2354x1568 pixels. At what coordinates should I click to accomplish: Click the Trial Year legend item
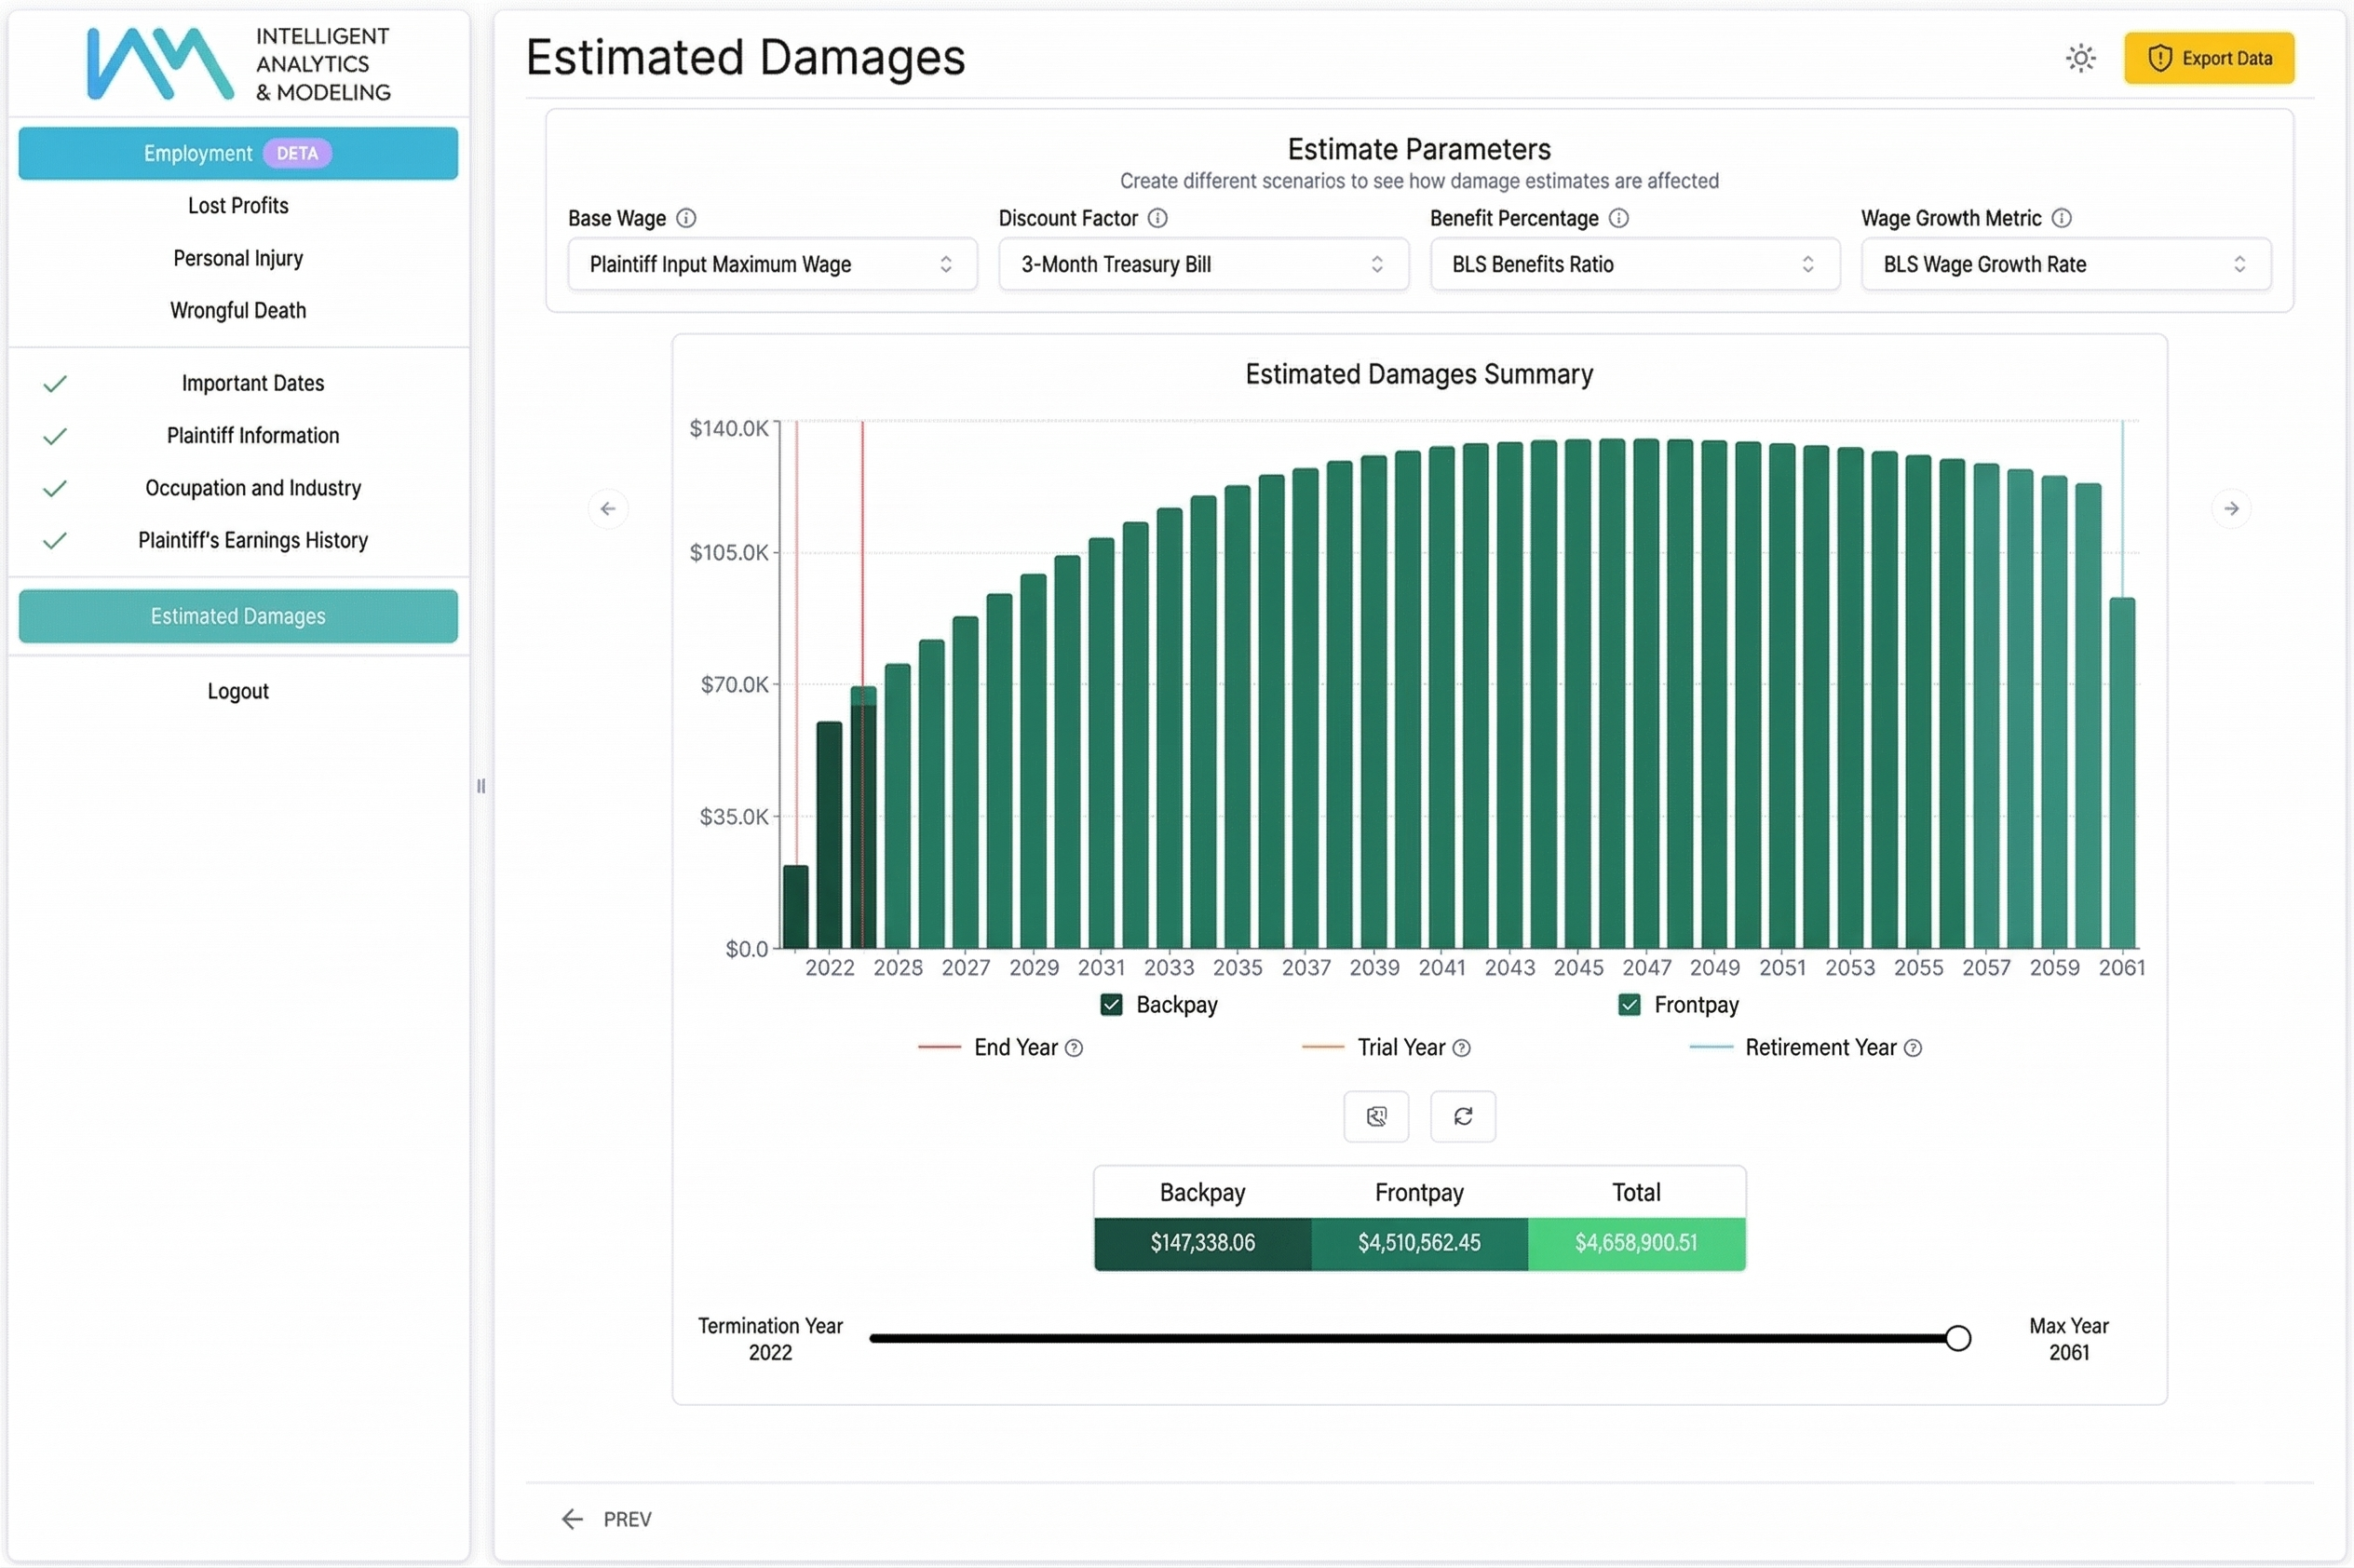pos(1386,1048)
